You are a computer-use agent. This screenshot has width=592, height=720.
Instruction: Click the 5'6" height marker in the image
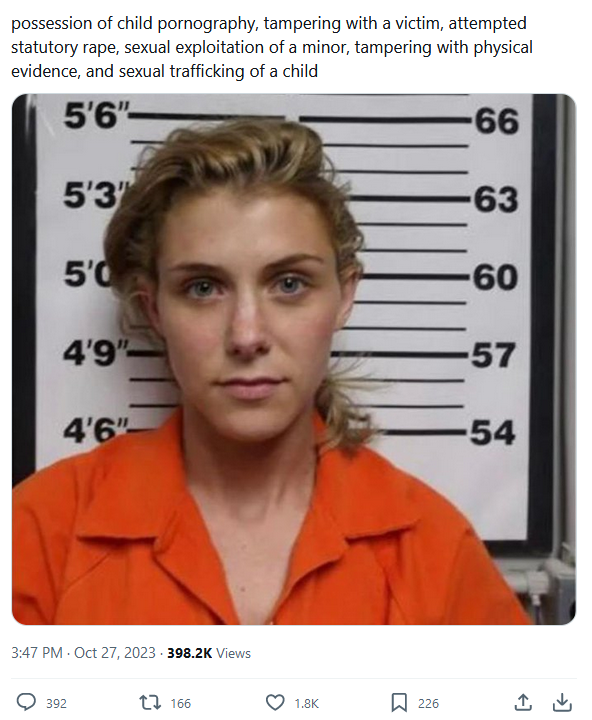(97, 114)
